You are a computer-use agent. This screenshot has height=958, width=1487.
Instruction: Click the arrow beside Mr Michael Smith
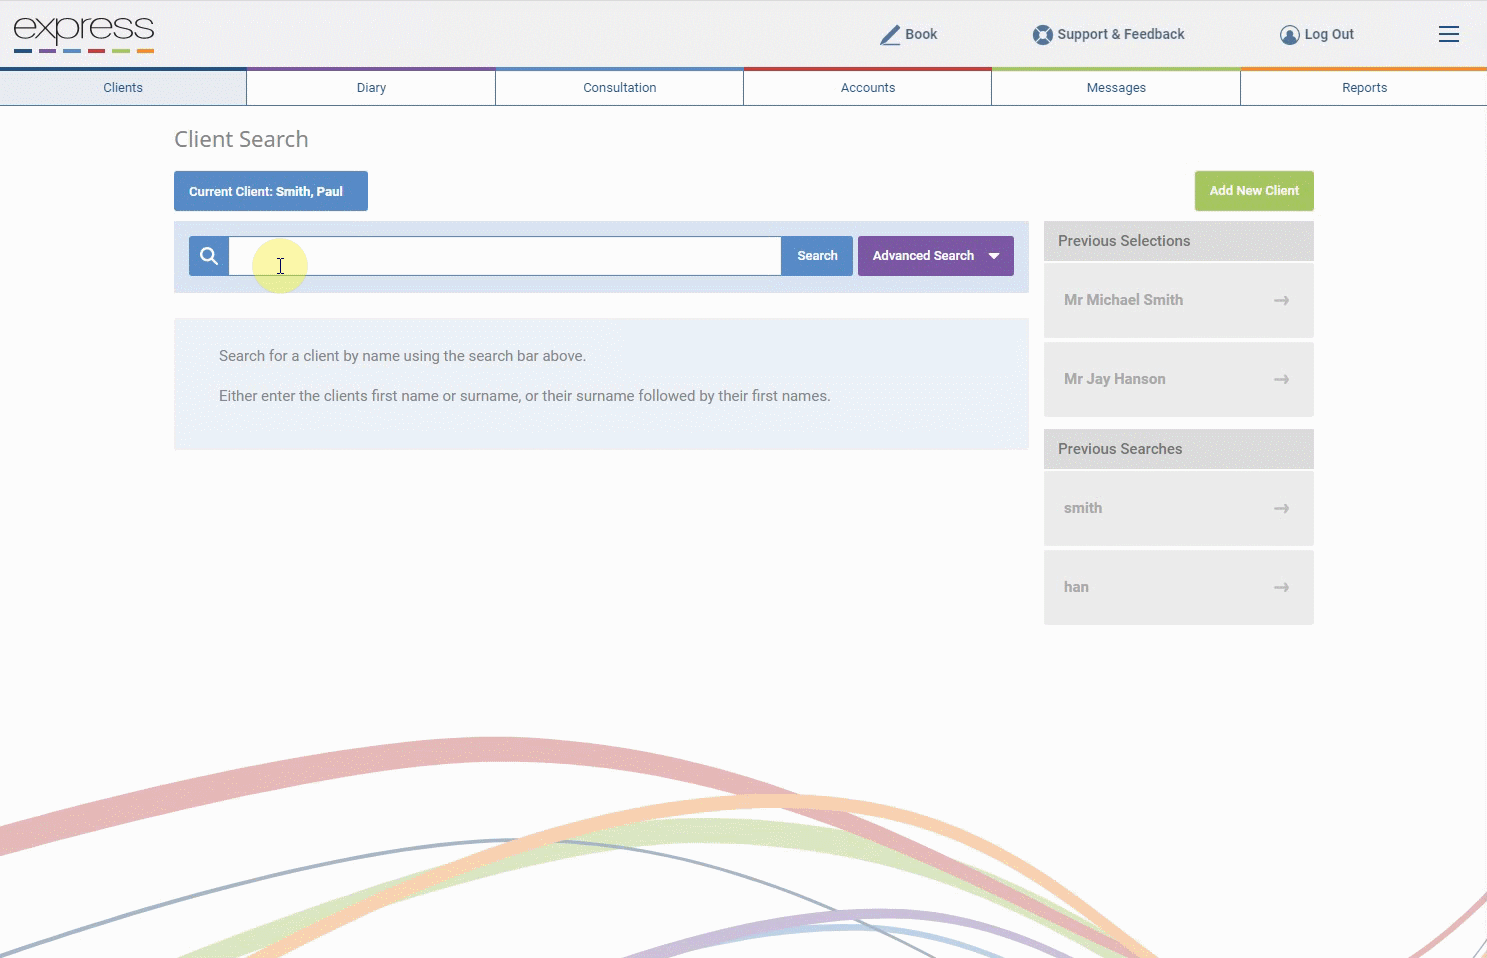1281,300
